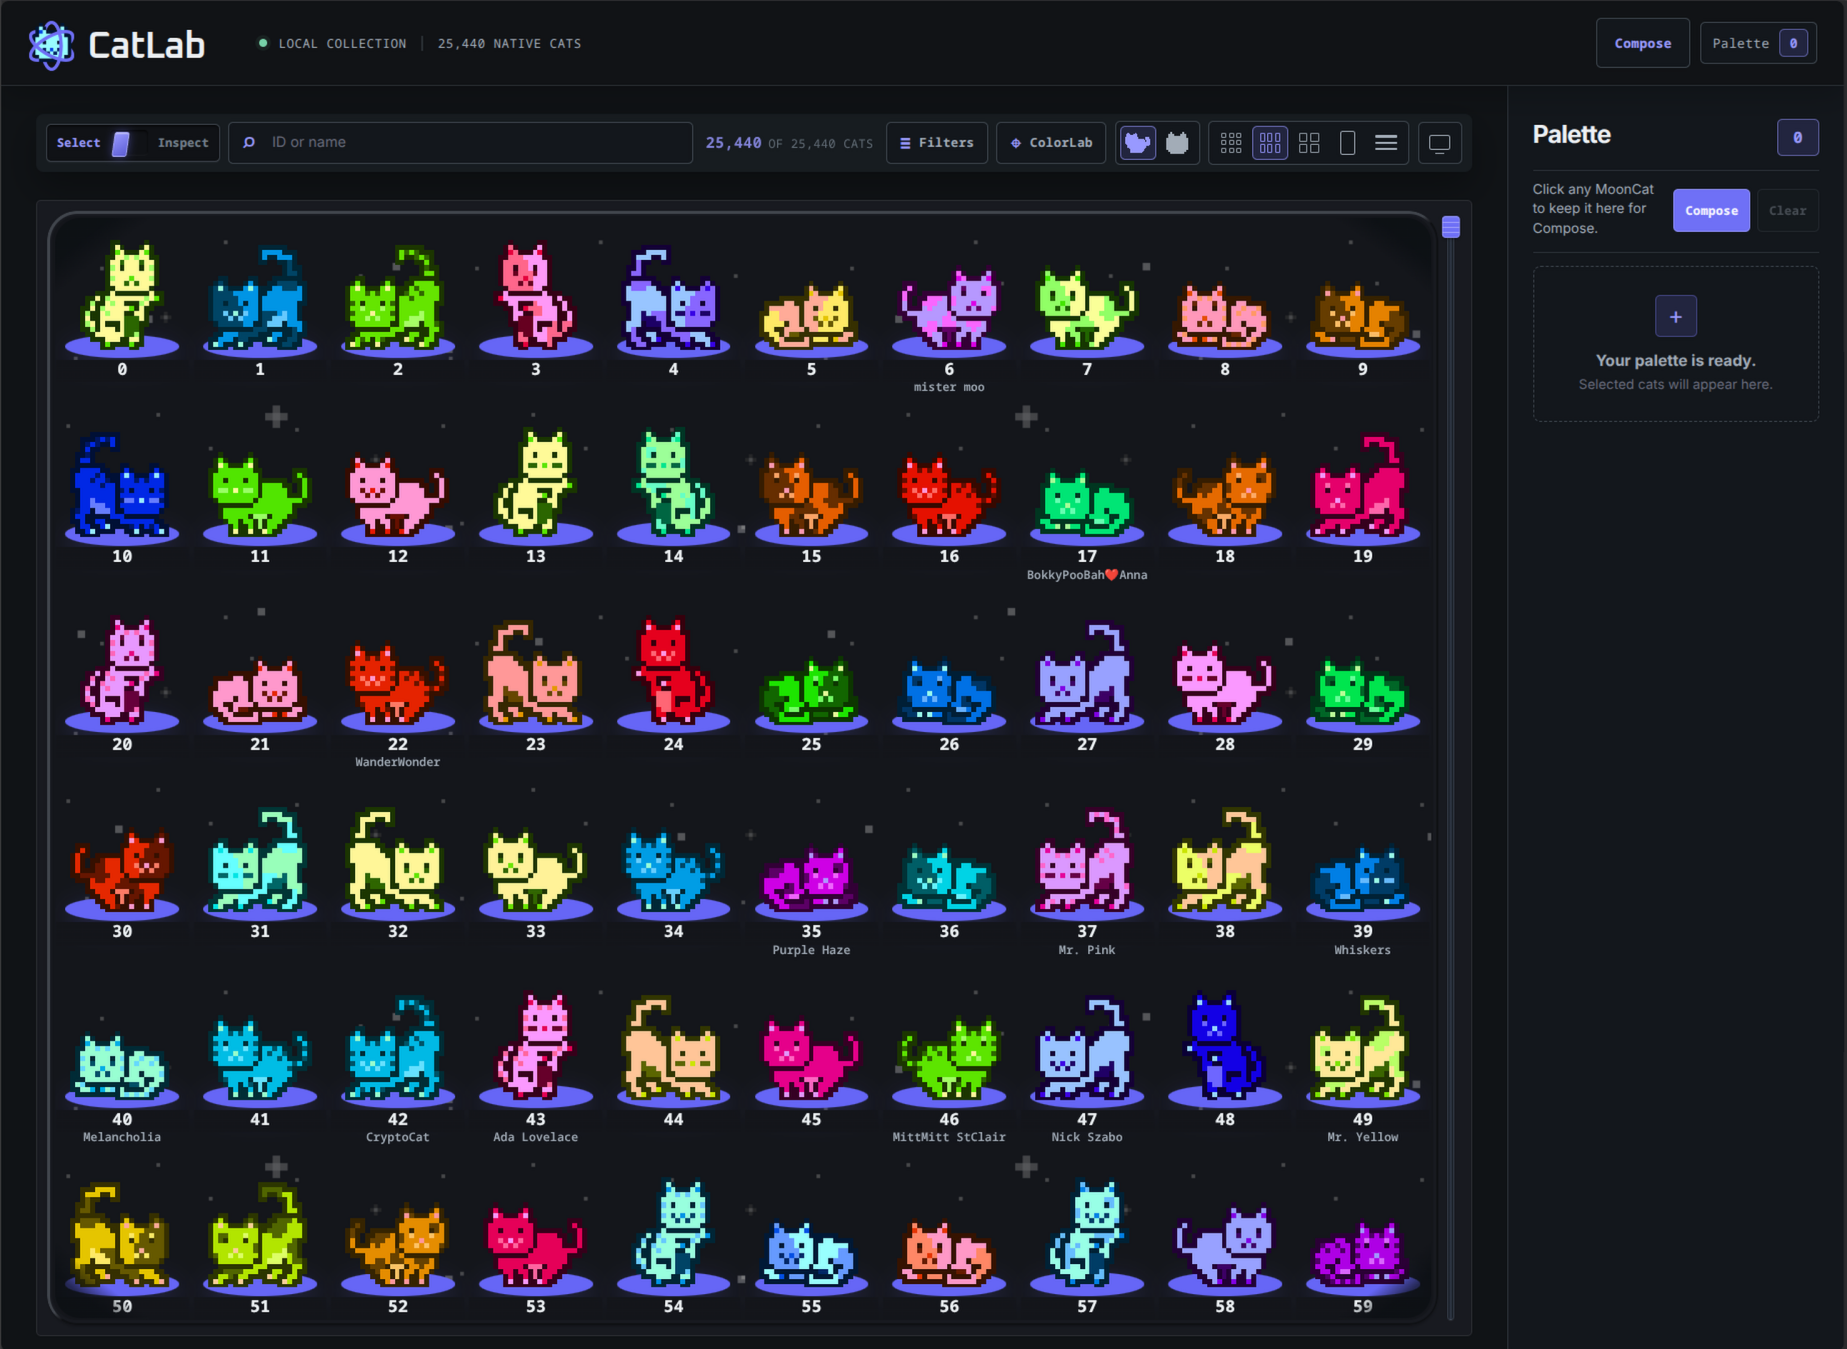Viewport: 1847px width, 1349px height.
Task: Click the gallery scrollbar thumb
Action: 1451,227
